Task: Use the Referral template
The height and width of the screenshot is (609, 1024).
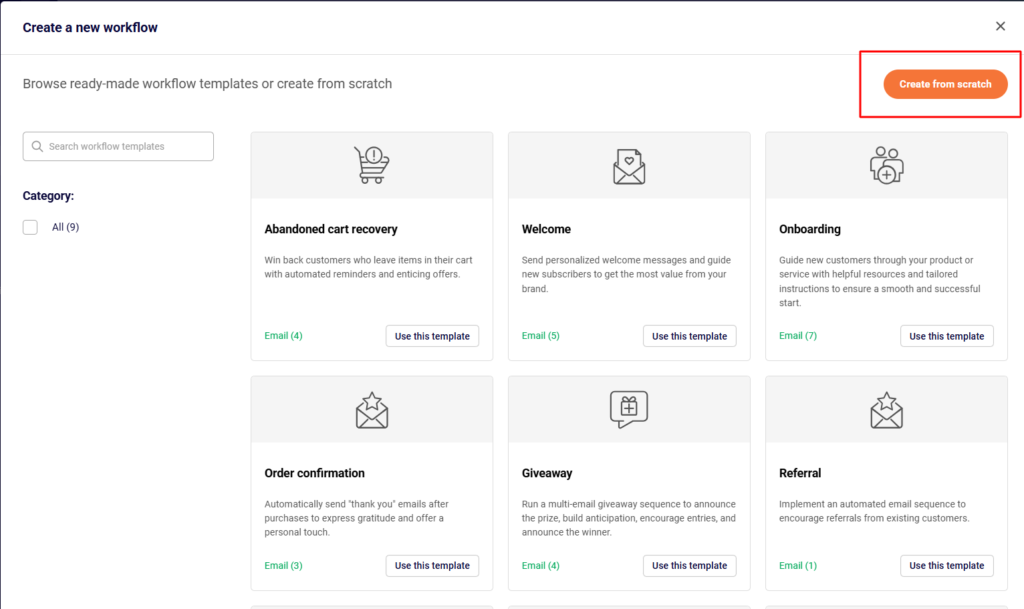Action: pos(946,565)
